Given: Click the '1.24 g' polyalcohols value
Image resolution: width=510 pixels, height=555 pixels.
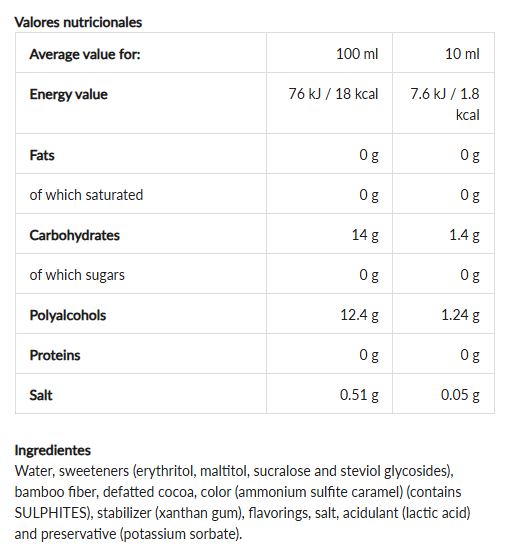Looking at the screenshot, I should [460, 315].
